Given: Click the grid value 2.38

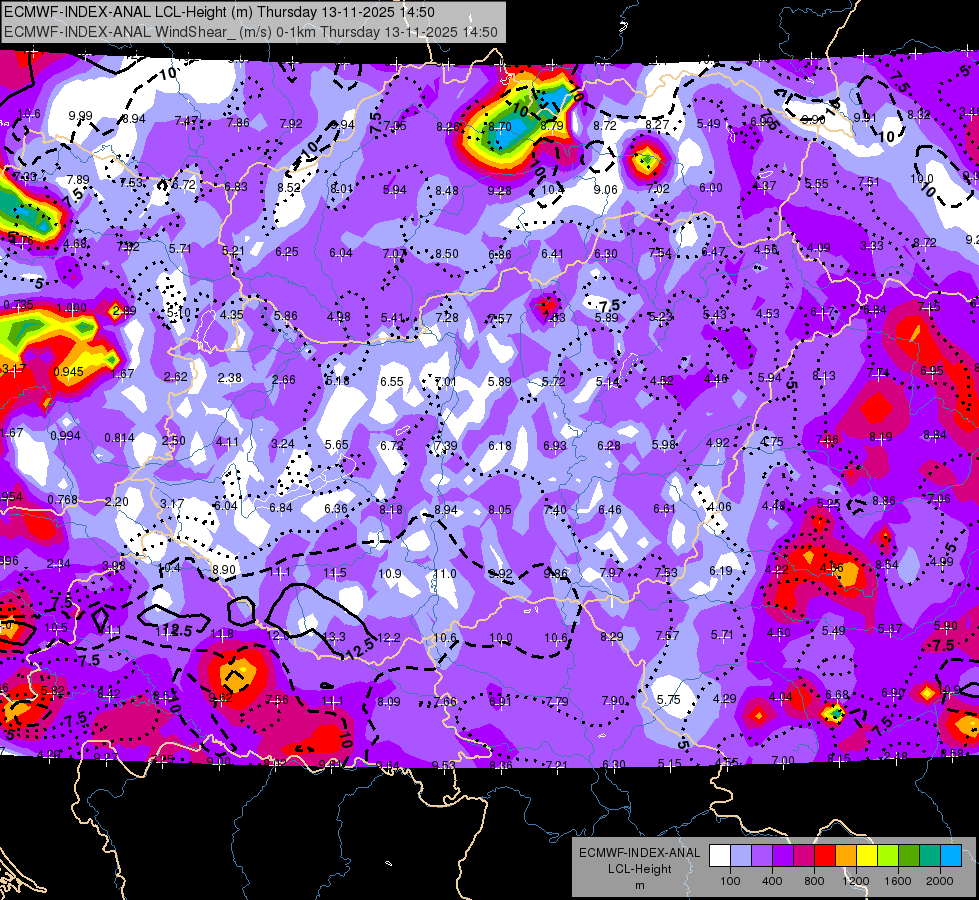Looking at the screenshot, I should (x=230, y=378).
